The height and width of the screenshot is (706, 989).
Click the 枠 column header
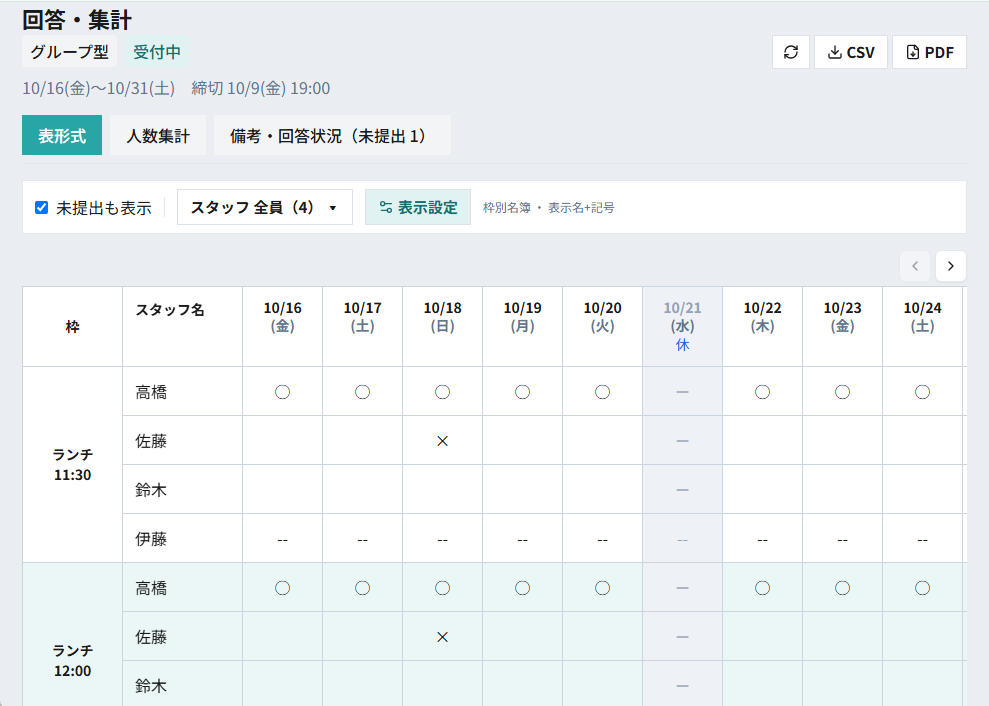pos(73,327)
